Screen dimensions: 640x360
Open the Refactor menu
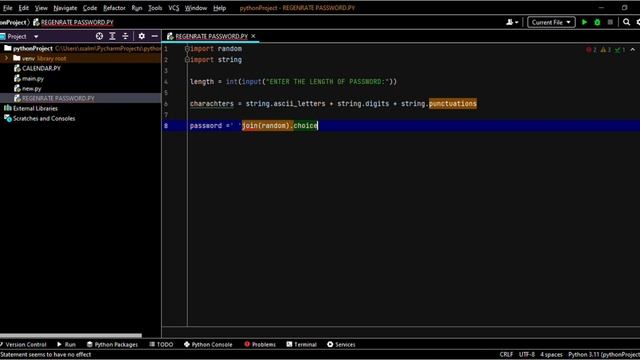[114, 8]
